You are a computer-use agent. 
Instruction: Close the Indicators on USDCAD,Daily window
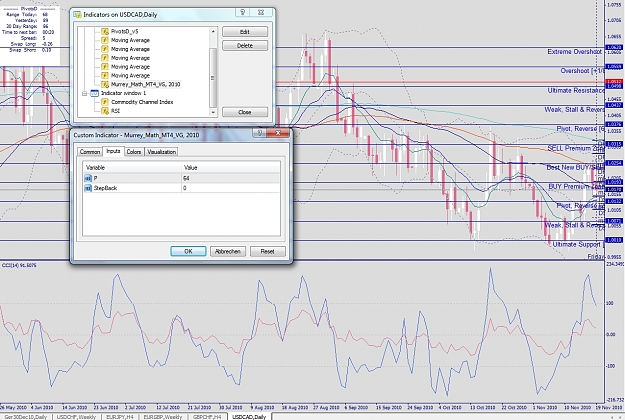point(261,13)
